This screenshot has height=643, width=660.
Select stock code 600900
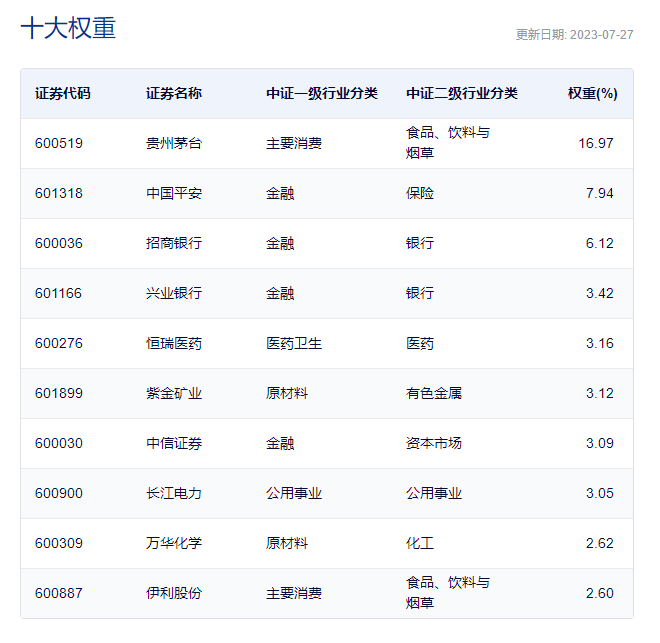click(59, 494)
